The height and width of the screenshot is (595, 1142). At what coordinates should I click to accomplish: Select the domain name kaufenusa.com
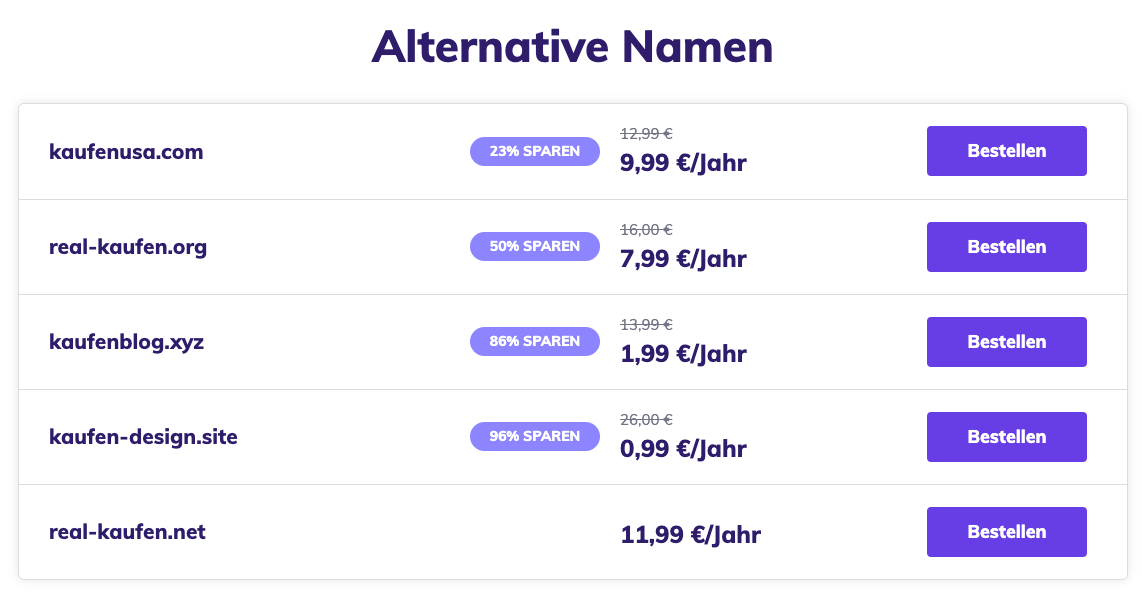tap(126, 152)
